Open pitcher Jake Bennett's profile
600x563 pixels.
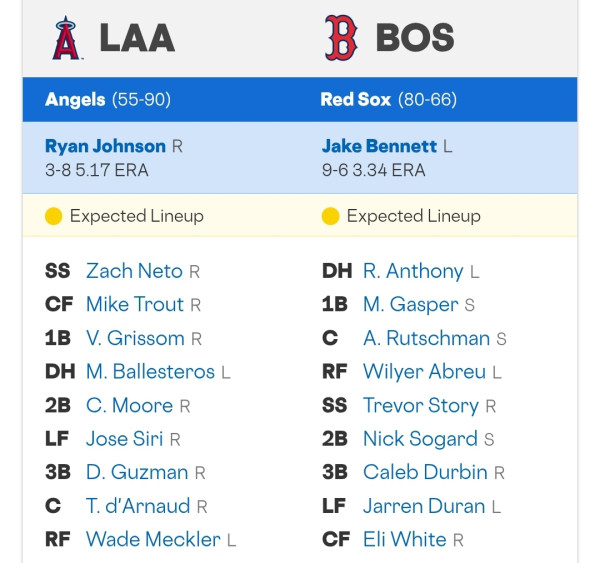point(379,146)
